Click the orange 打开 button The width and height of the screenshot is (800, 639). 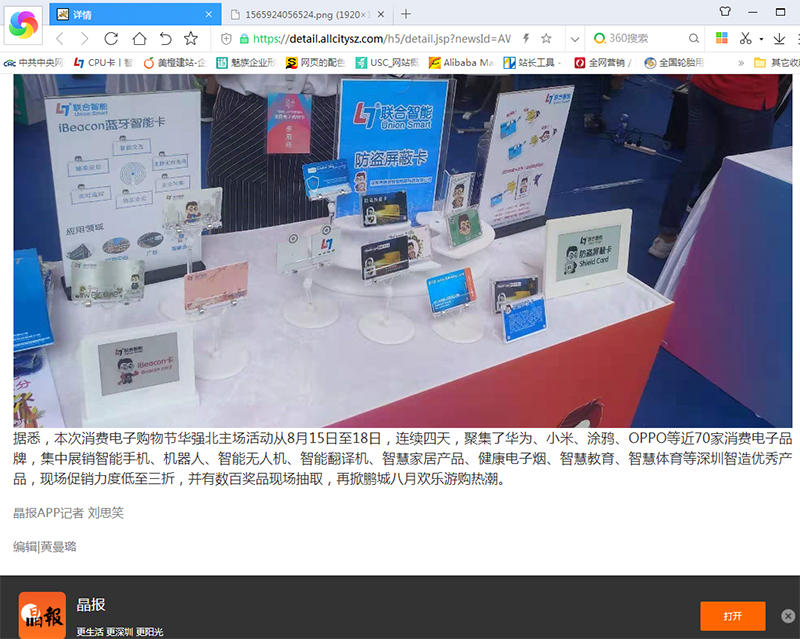[732, 615]
